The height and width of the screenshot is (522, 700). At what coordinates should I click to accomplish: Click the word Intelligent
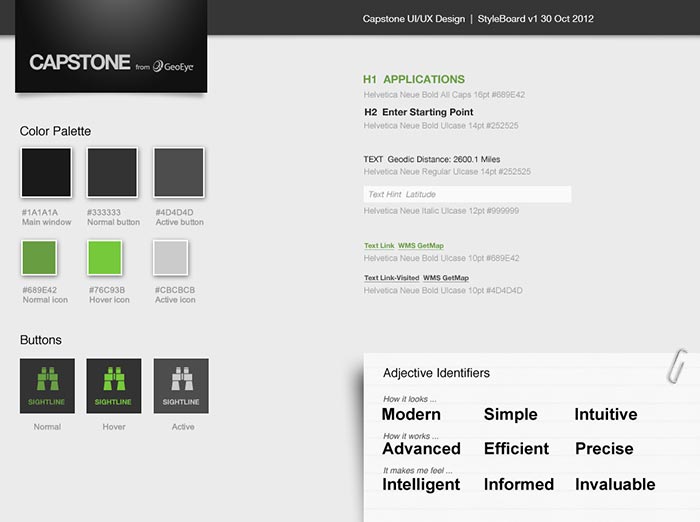click(x=421, y=484)
